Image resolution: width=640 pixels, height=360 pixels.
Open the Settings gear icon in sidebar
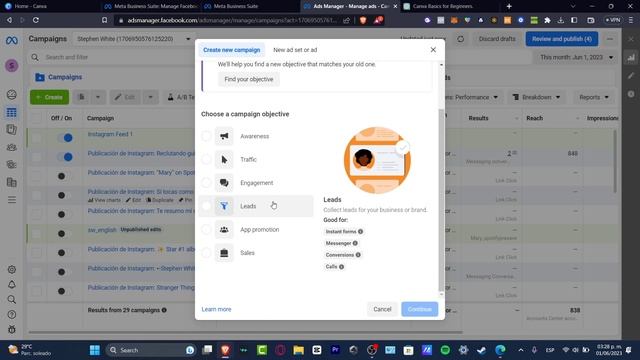11,269
